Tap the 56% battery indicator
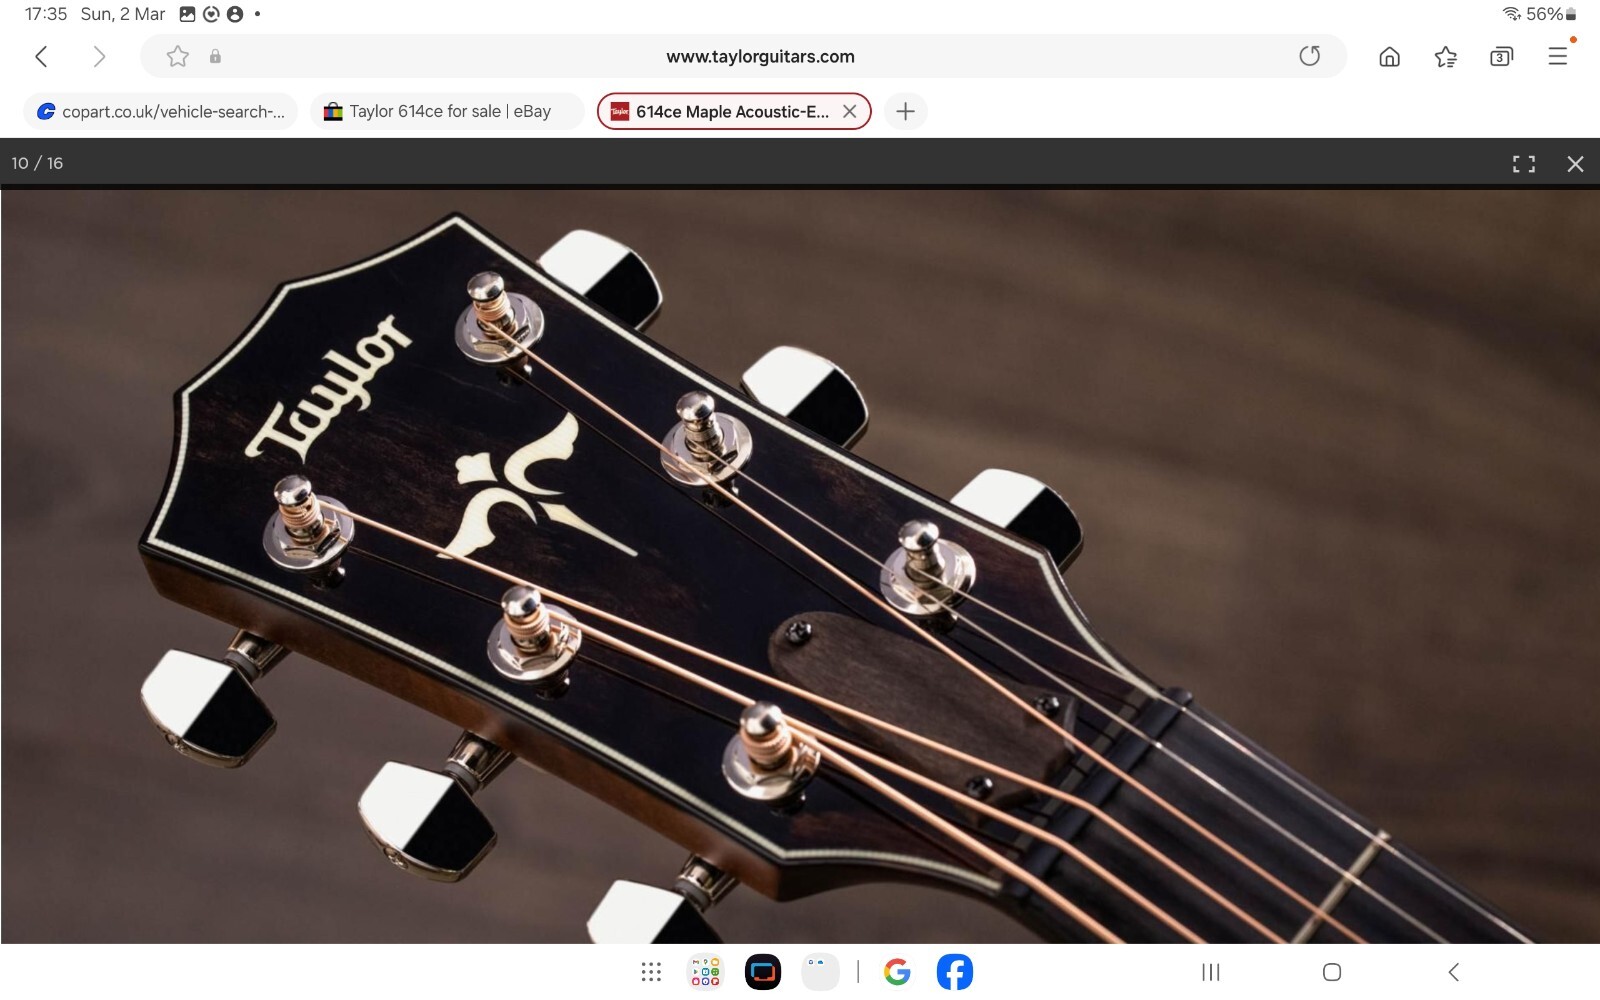The image size is (1600, 1000). click(1550, 14)
